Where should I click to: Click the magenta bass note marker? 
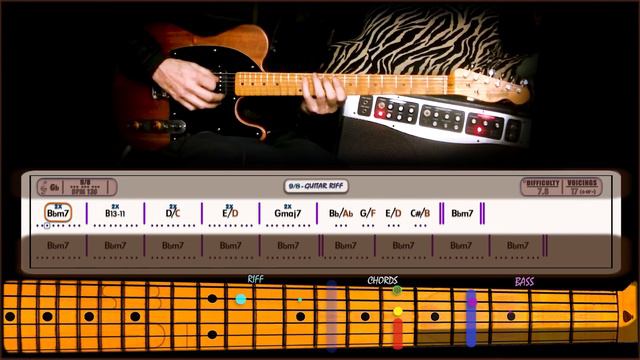[473, 302]
